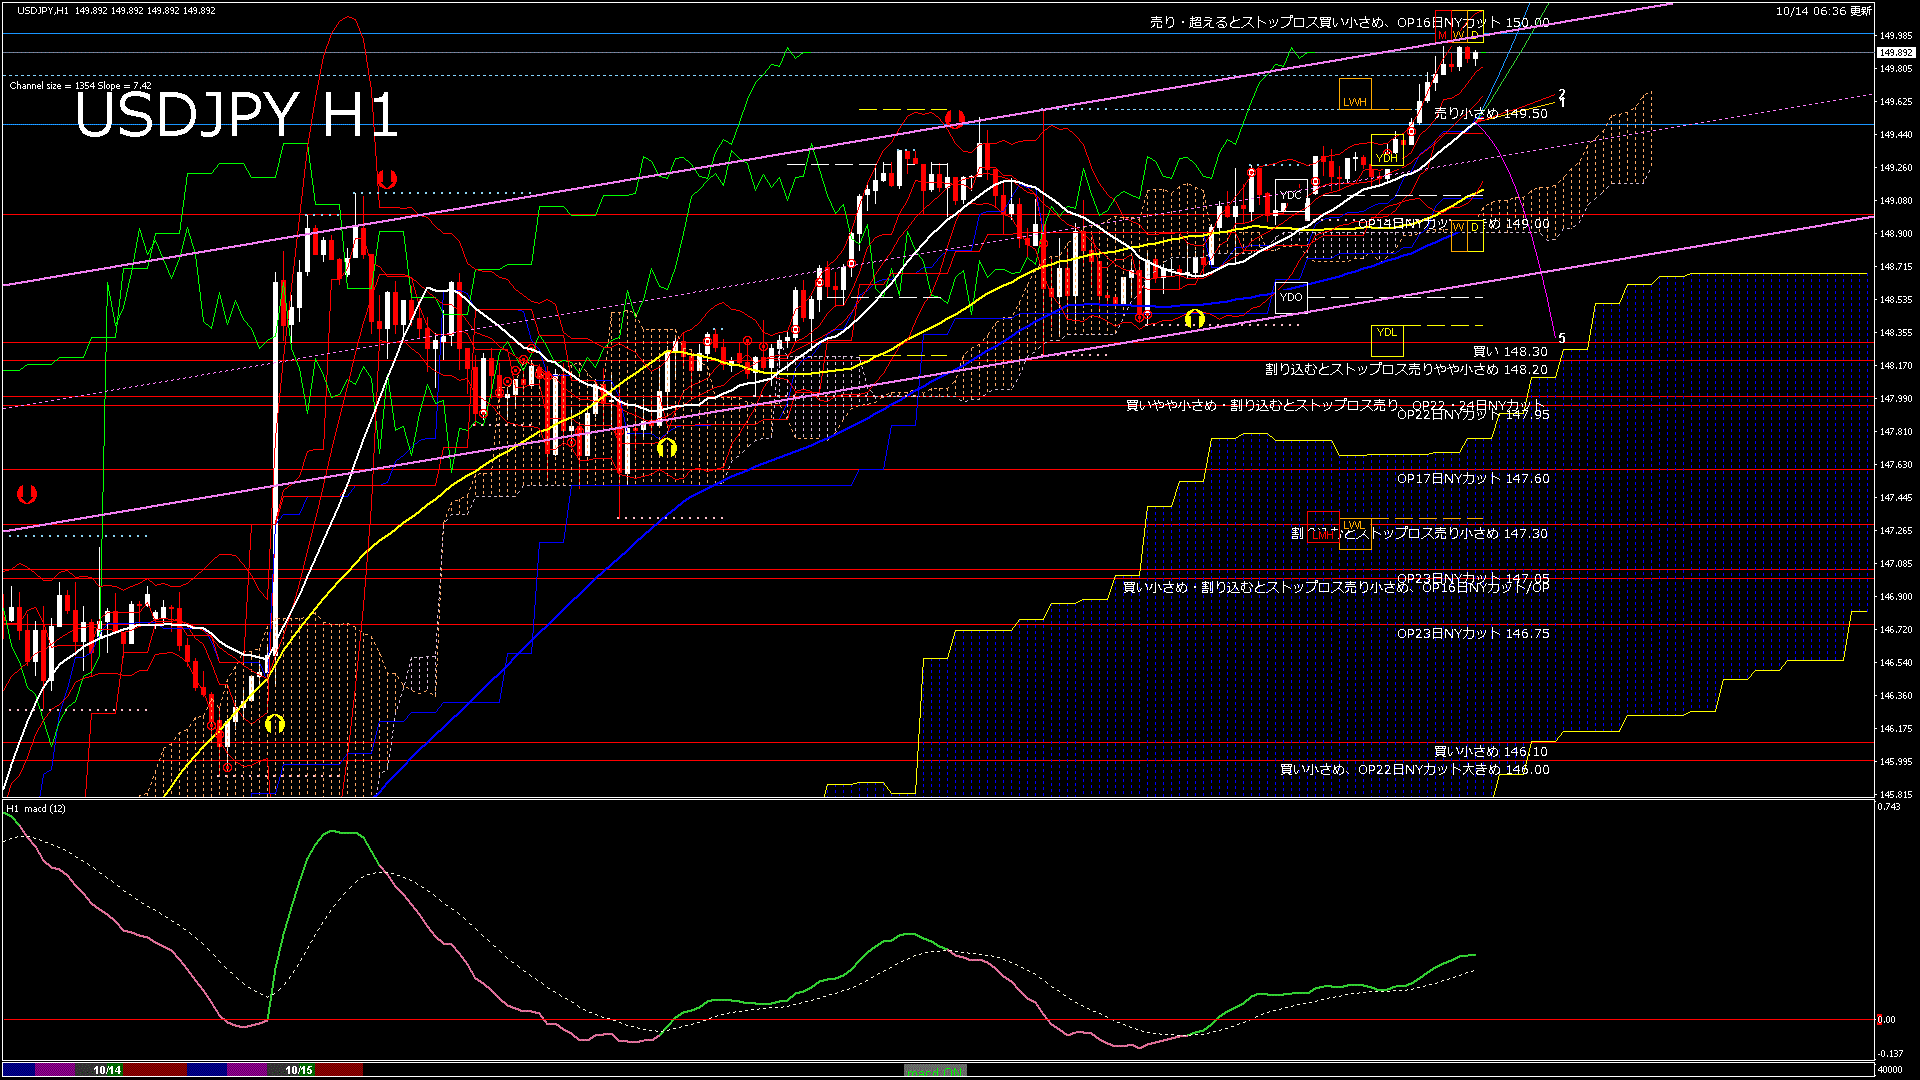Click the current price tag 149.892
This screenshot has width=1920, height=1080.
click(x=1895, y=52)
